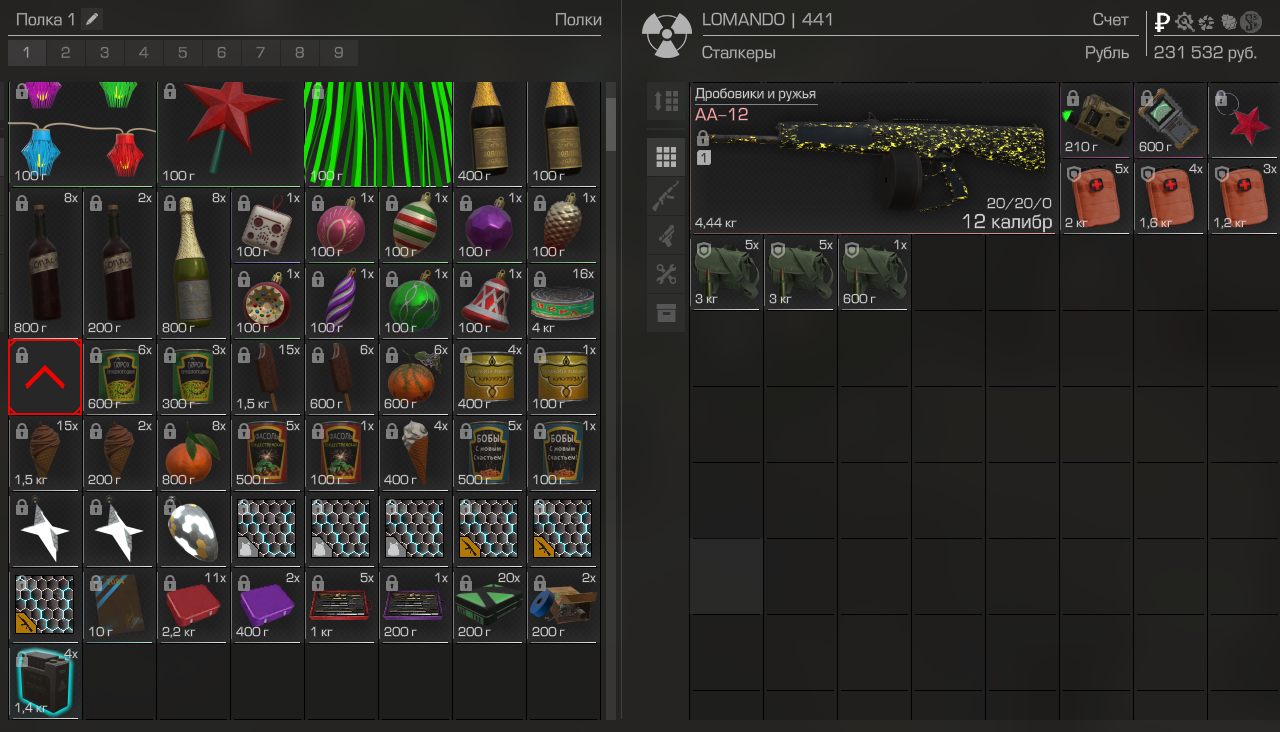Switch to shelf tab 2
This screenshot has height=732, width=1280.
66,53
